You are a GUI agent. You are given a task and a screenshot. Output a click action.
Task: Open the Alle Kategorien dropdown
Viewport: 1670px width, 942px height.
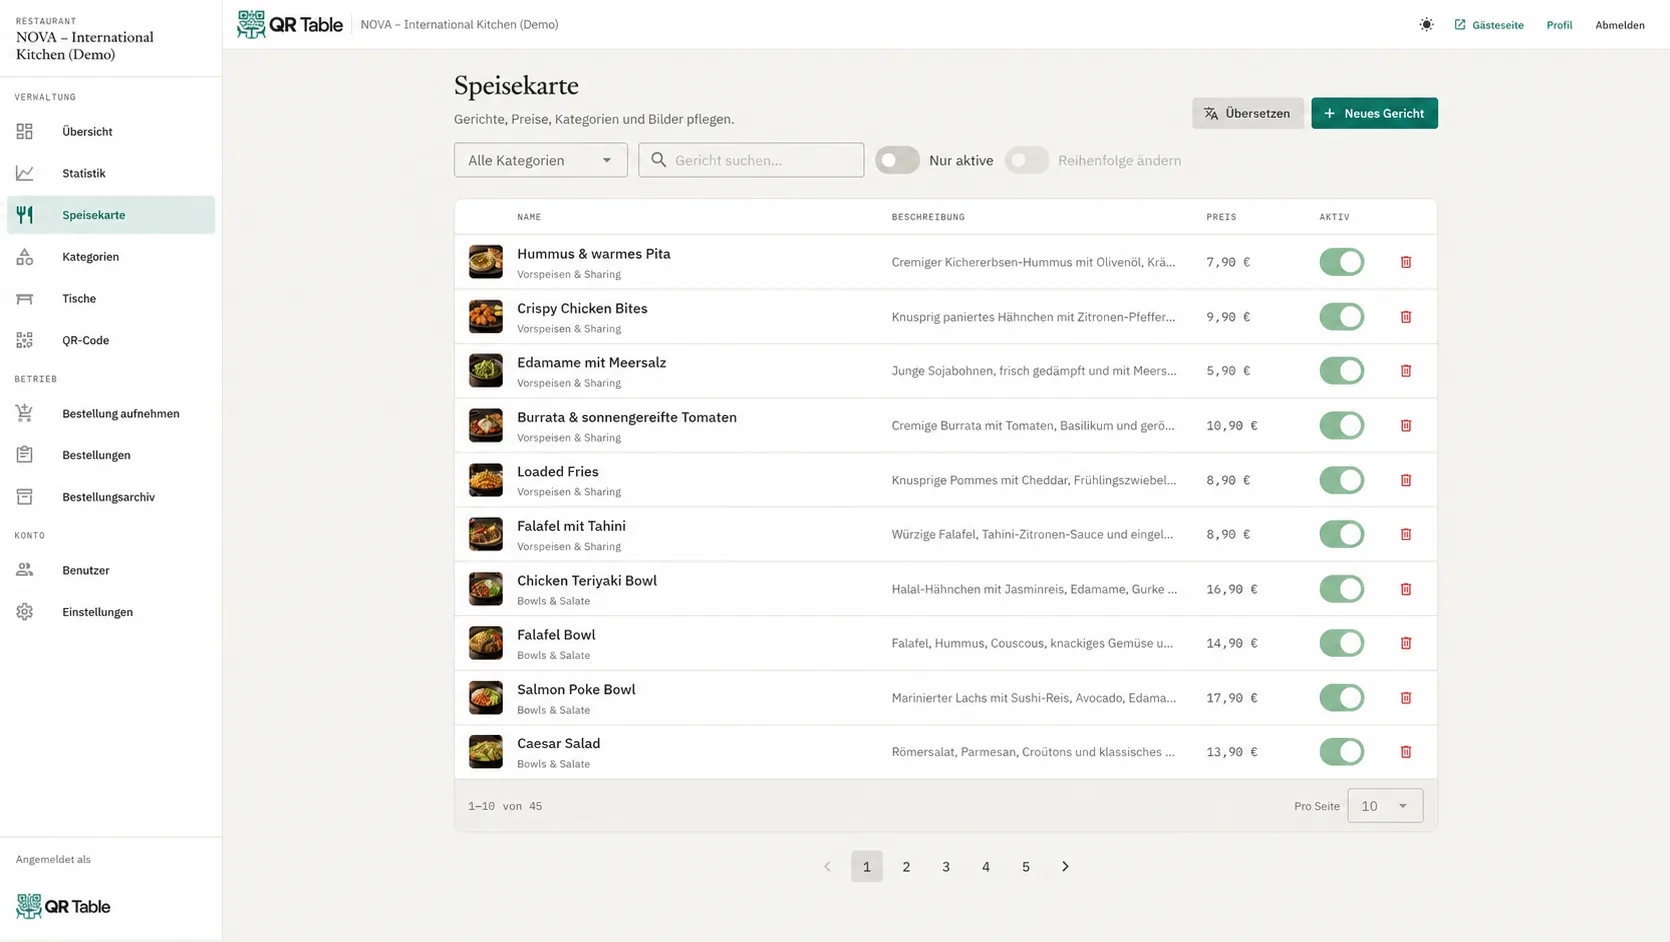(541, 160)
